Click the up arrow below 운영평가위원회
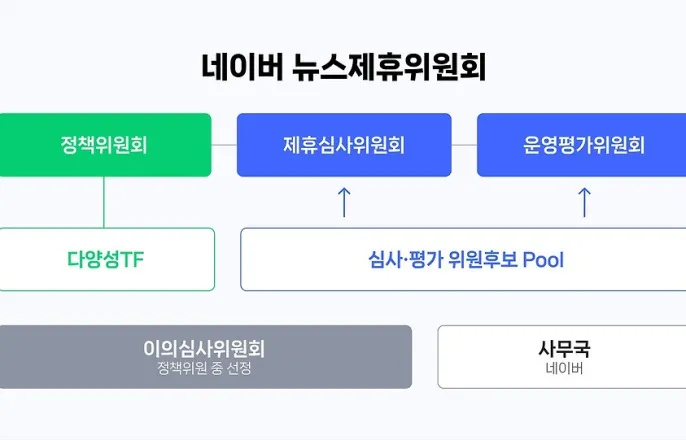Image resolution: width=686 pixels, height=440 pixels. (x=585, y=202)
